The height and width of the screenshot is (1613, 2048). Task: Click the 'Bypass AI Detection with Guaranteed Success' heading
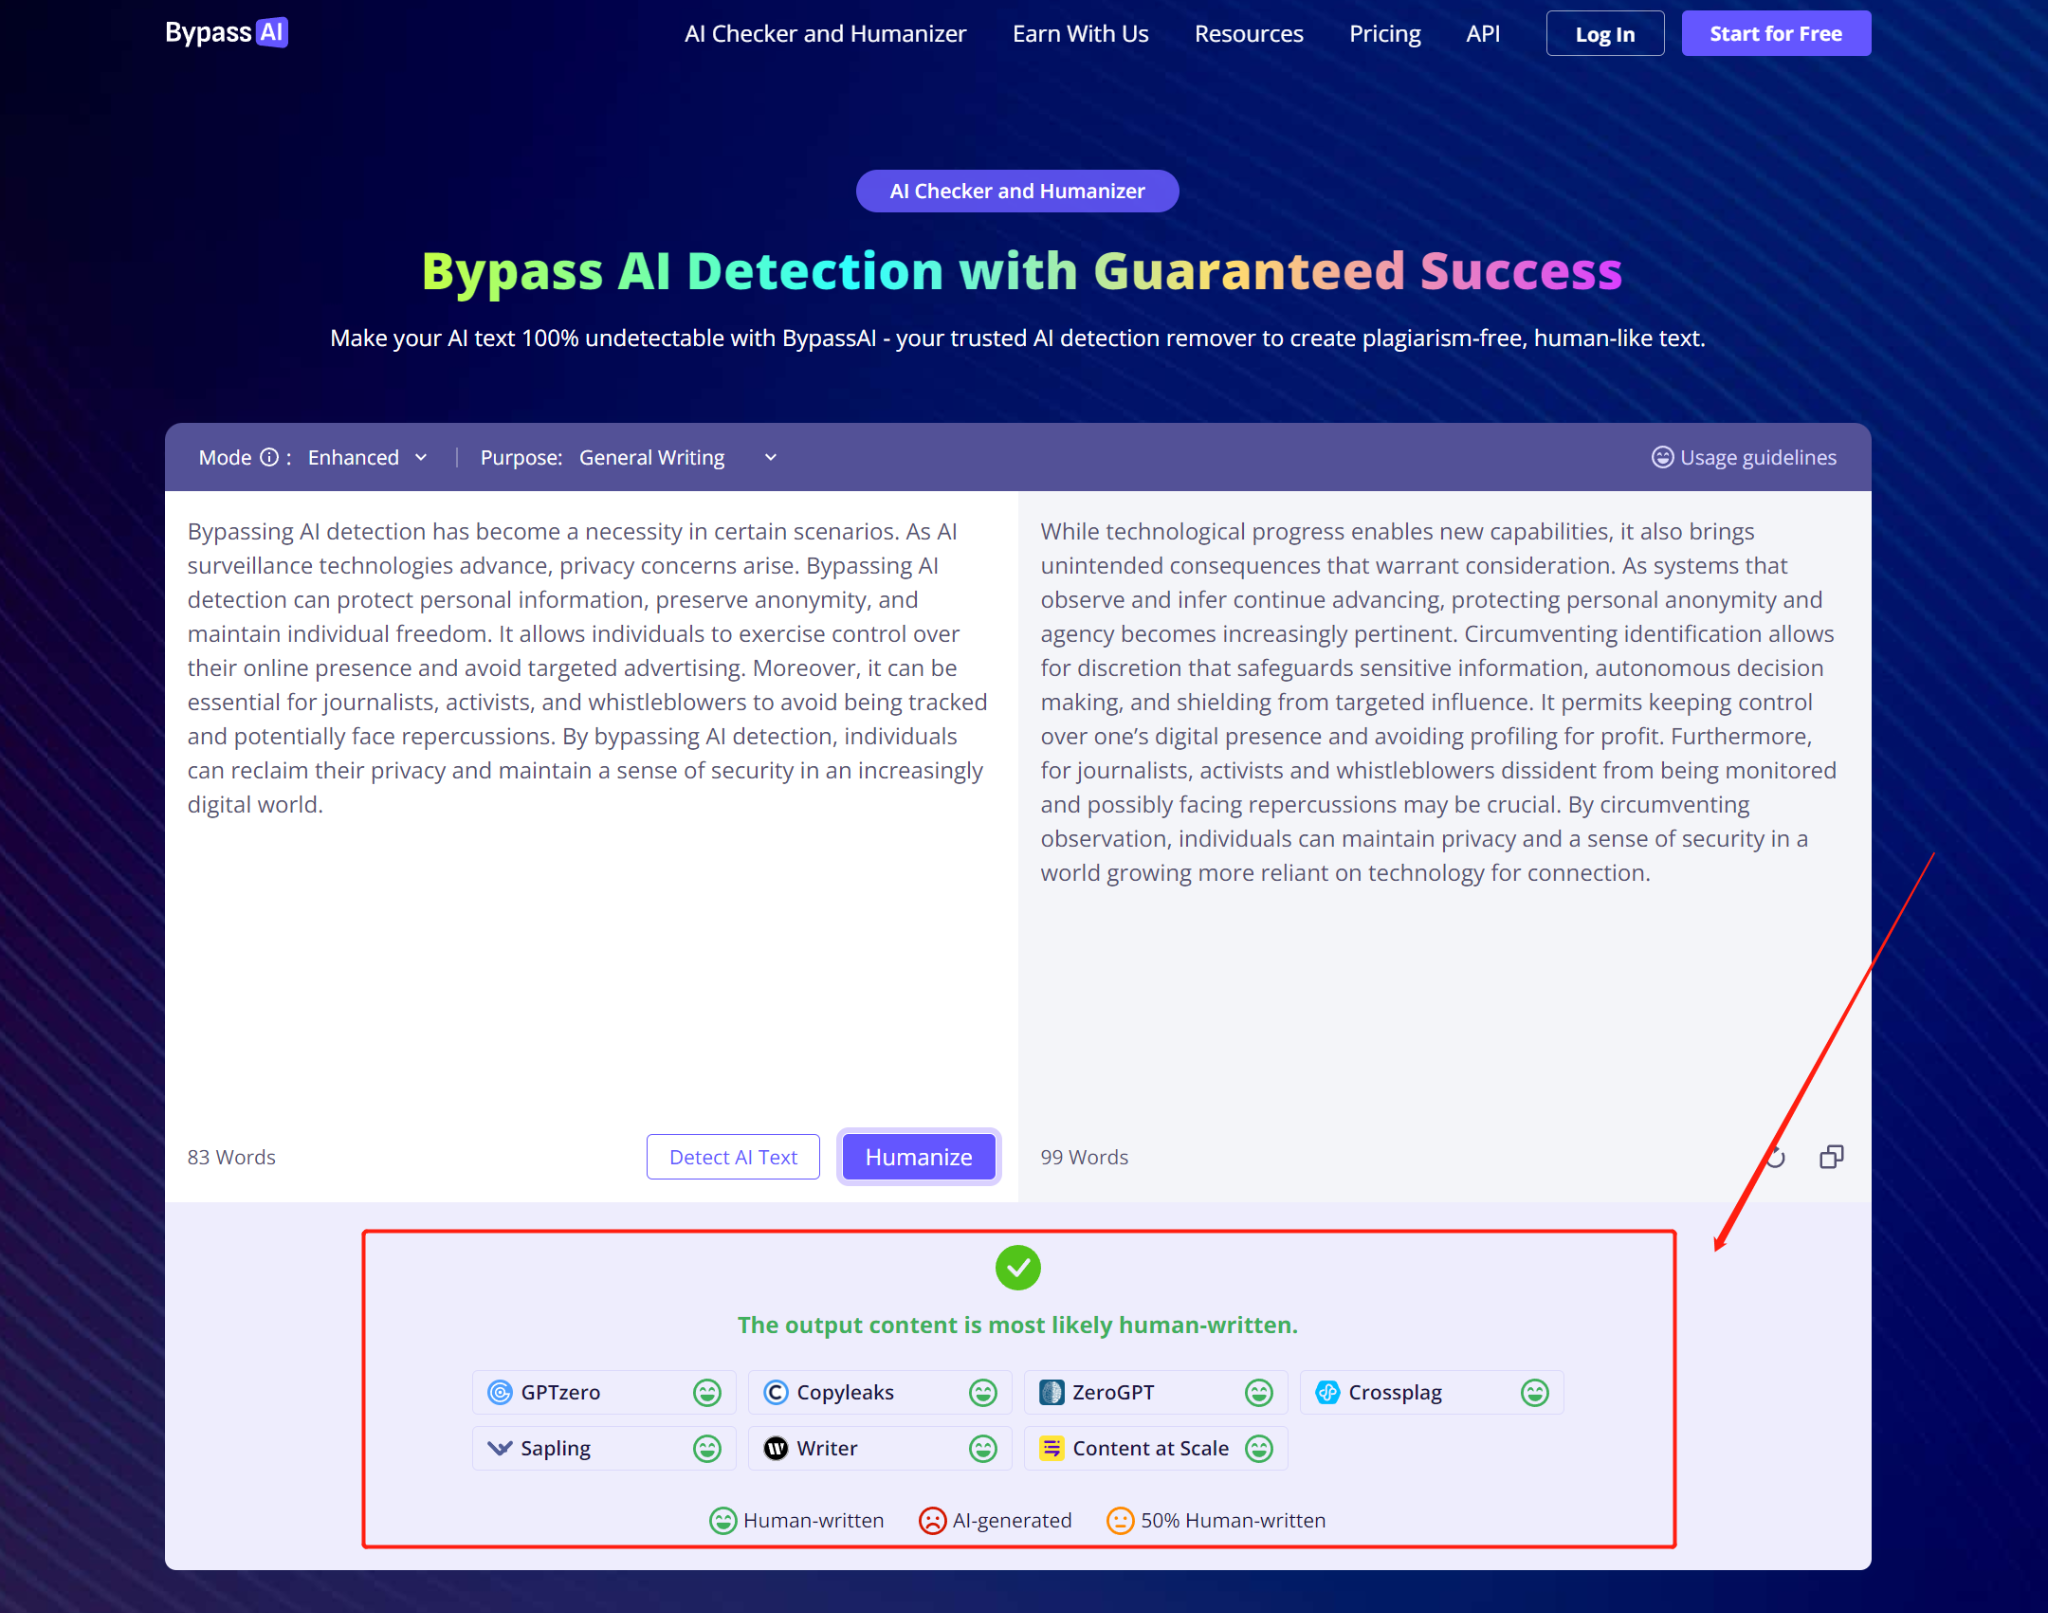tap(1021, 271)
